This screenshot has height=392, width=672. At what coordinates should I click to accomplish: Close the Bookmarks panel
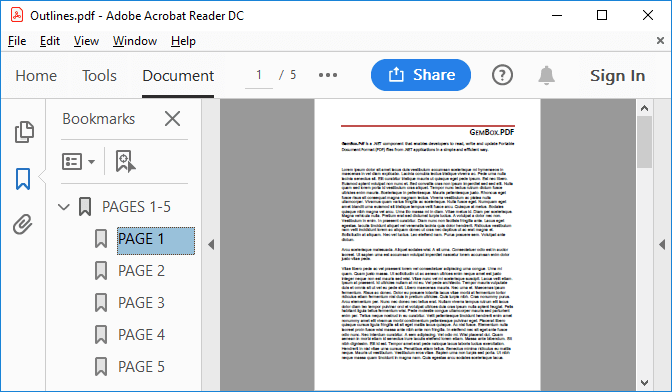point(173,119)
